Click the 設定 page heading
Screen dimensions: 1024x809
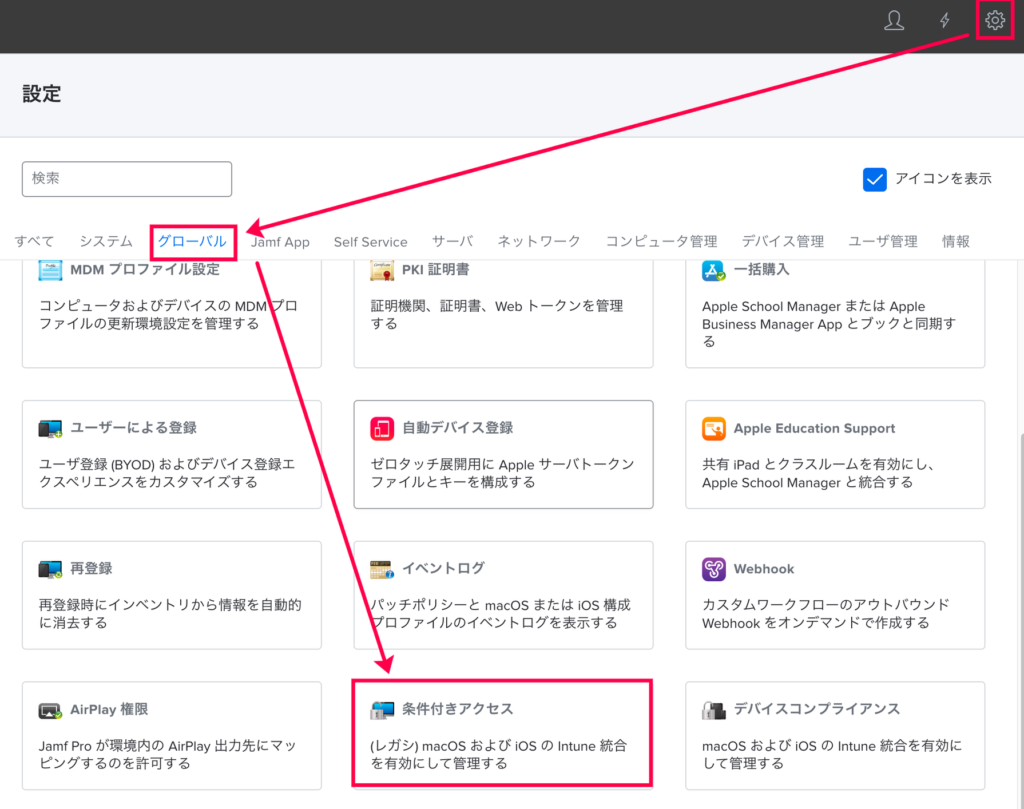click(42, 94)
